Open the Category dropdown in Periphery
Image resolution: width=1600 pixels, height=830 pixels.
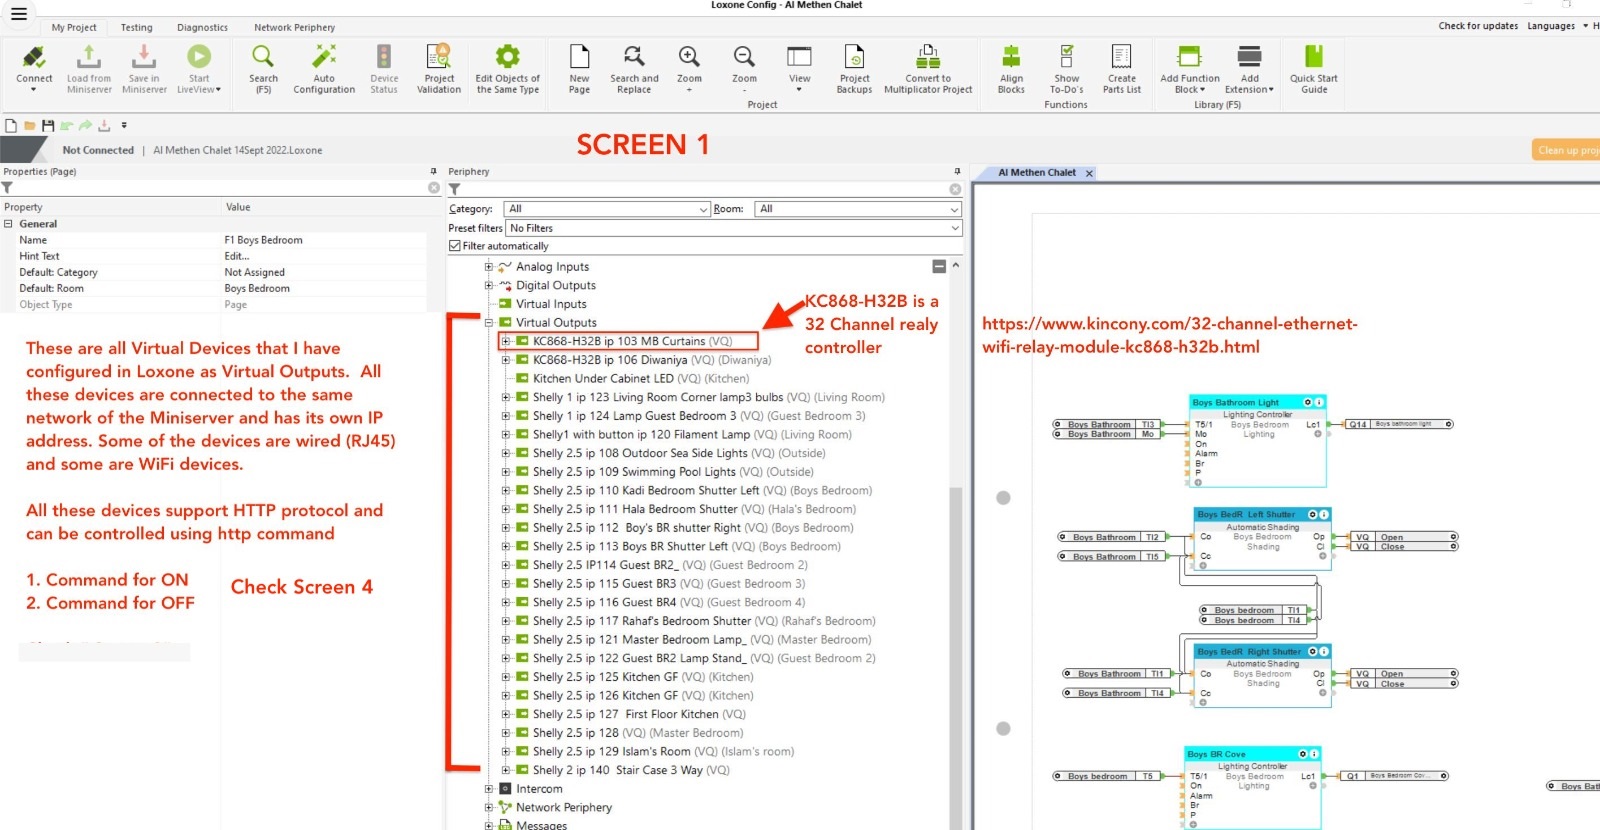606,209
